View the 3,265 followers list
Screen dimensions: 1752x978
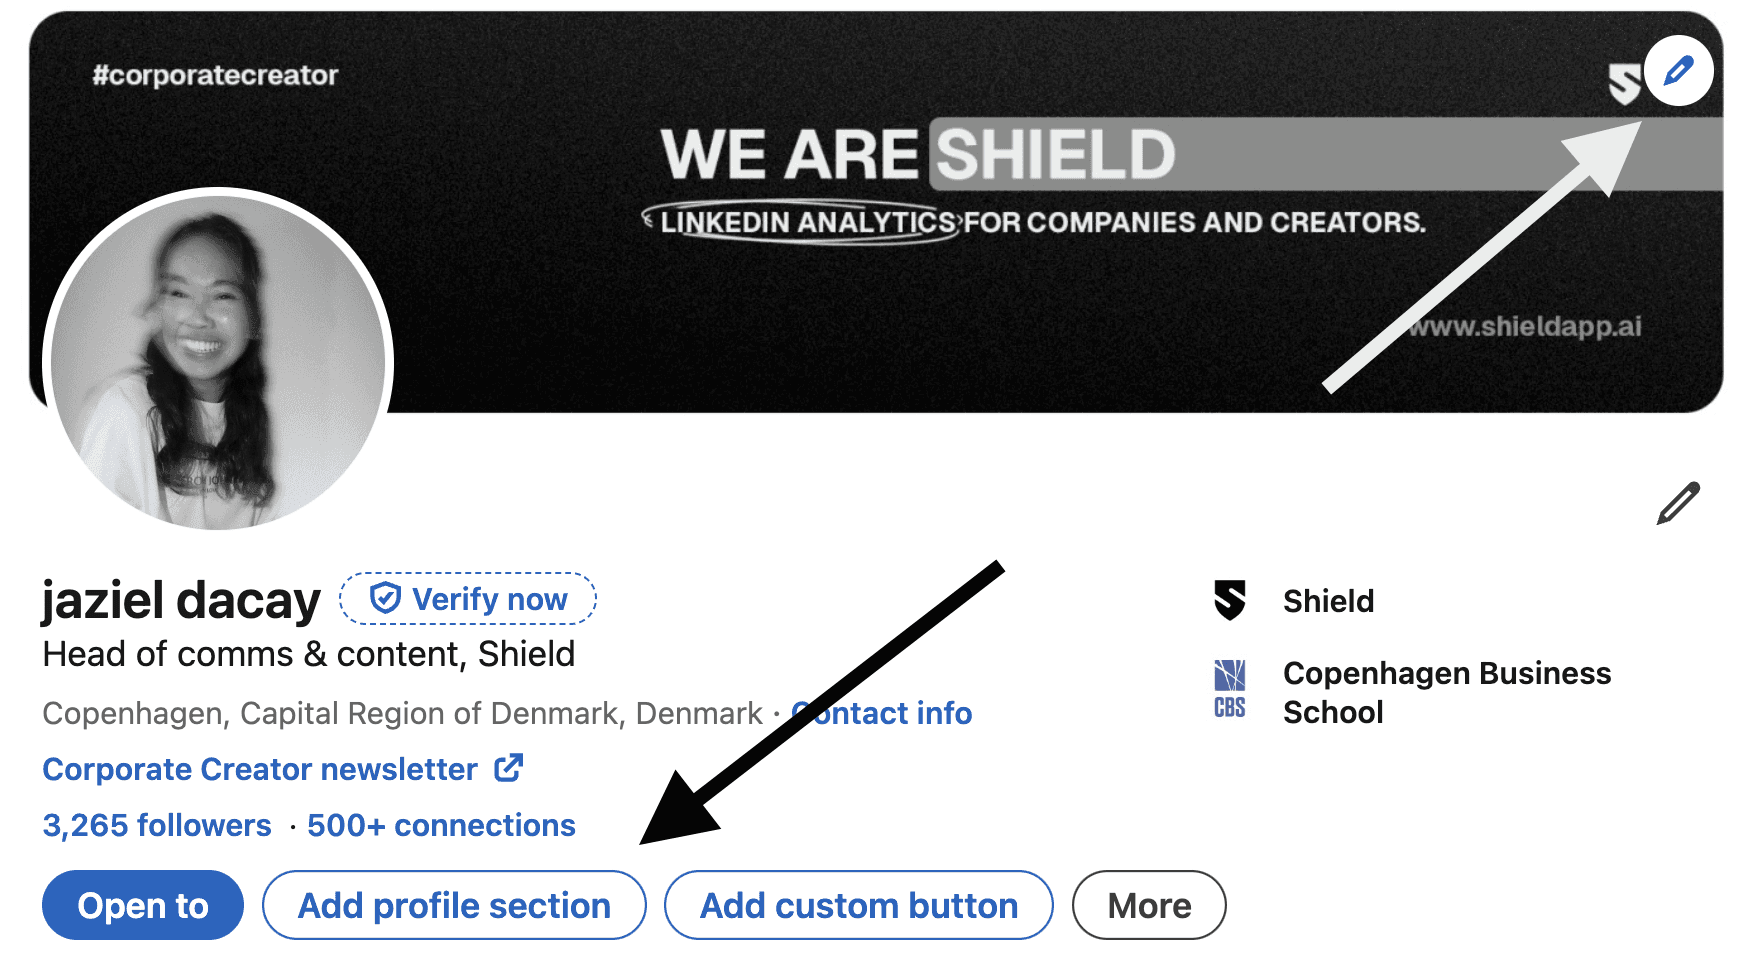pyautogui.click(x=157, y=825)
